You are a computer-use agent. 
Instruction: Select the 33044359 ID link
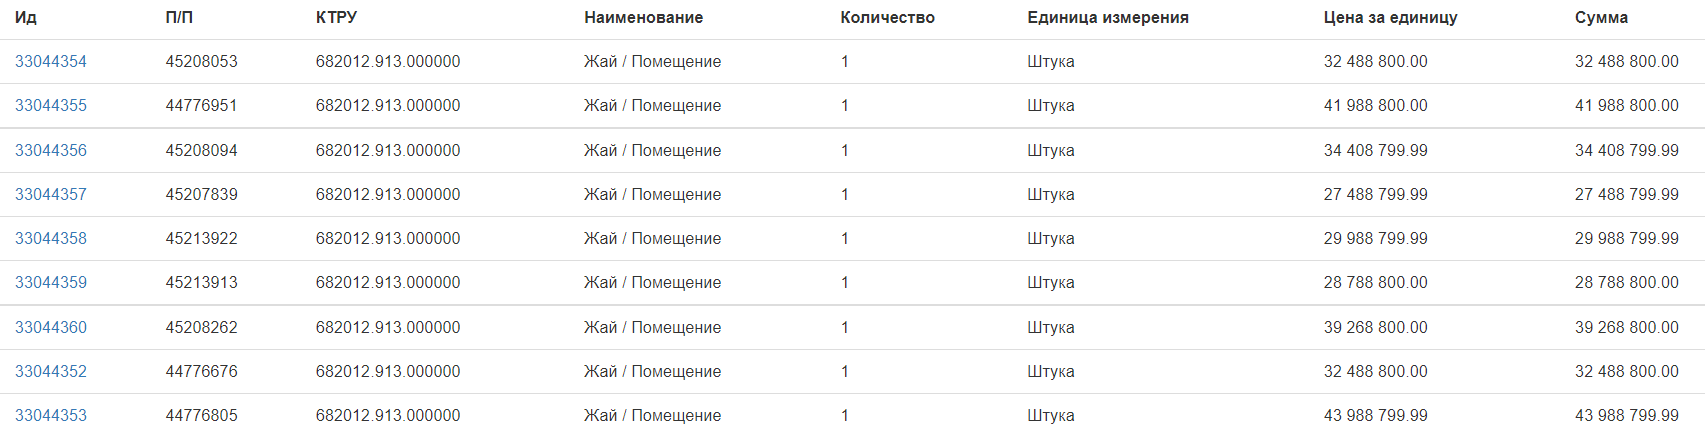pyautogui.click(x=51, y=283)
